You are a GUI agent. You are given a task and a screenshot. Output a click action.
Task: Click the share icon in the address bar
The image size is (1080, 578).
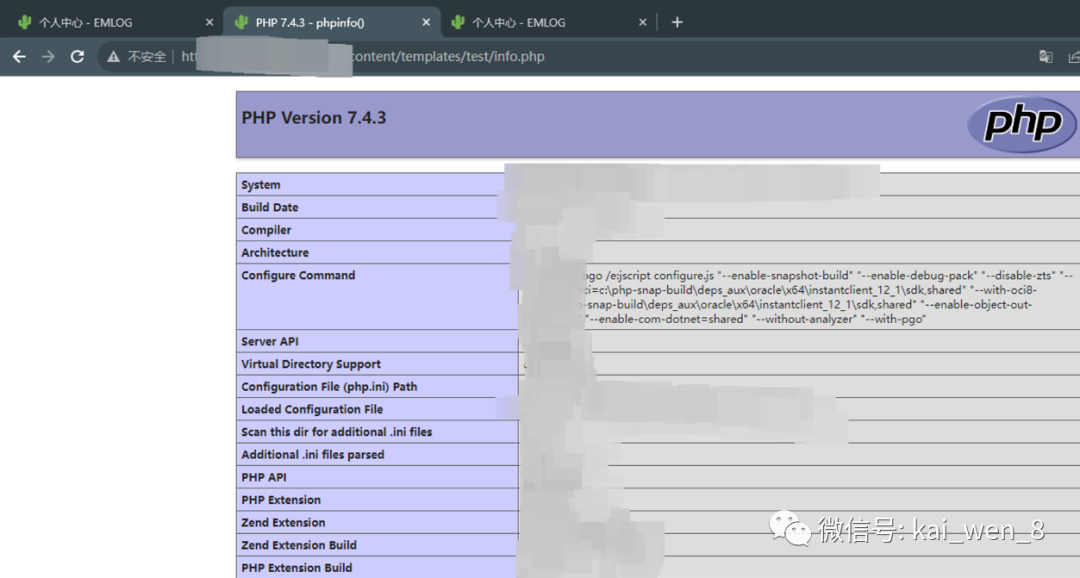(1074, 56)
